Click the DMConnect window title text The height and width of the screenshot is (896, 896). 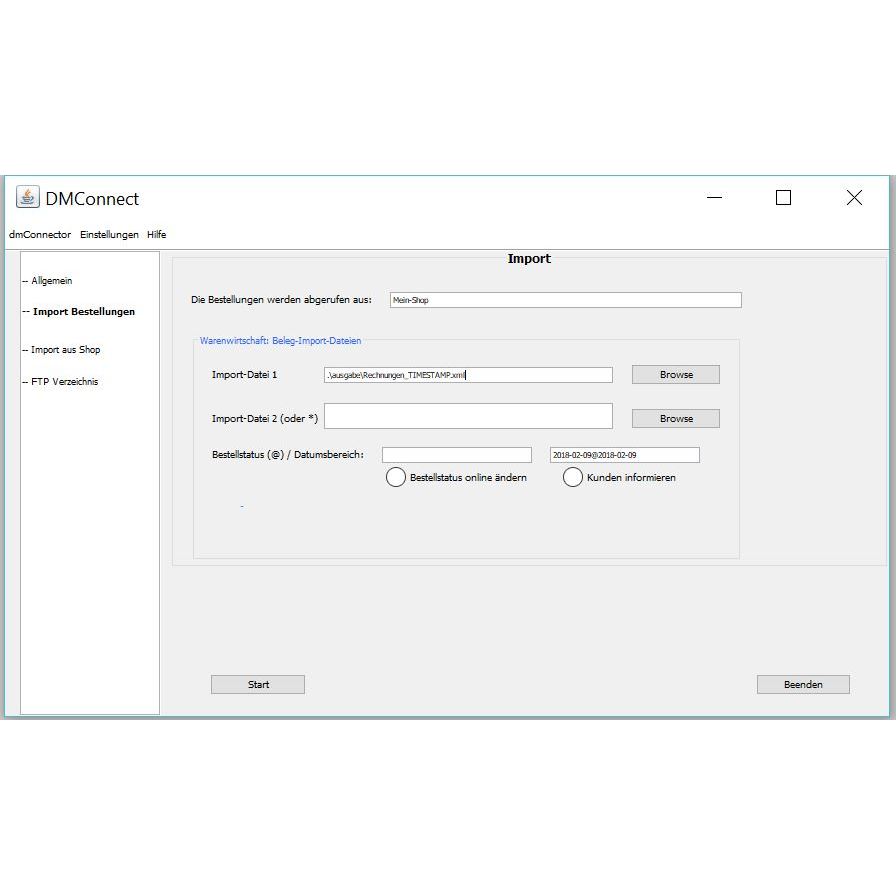pos(92,199)
